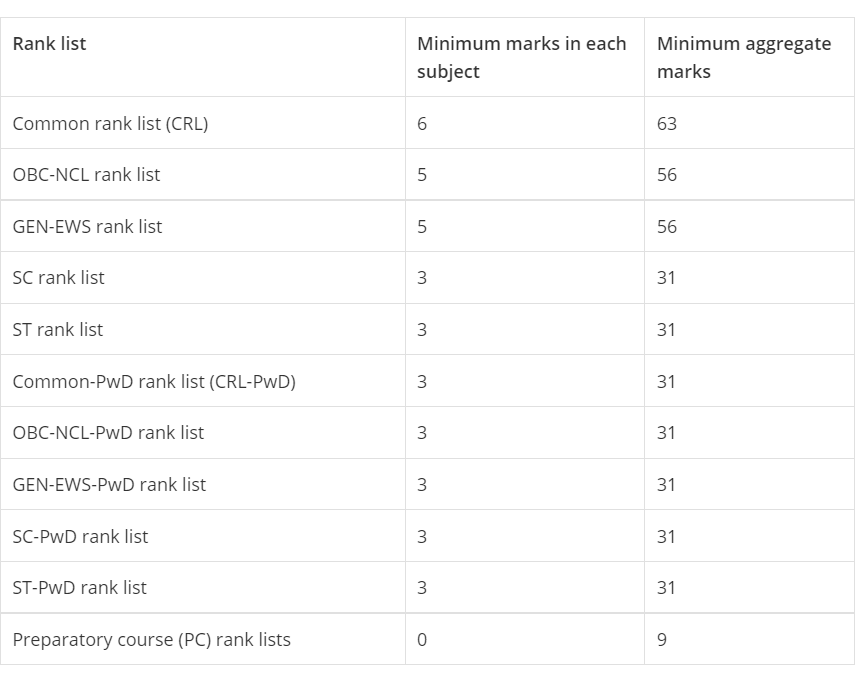The width and height of the screenshot is (866, 682).
Task: Click CRL minimum subject marks value 6
Action: pos(422,123)
